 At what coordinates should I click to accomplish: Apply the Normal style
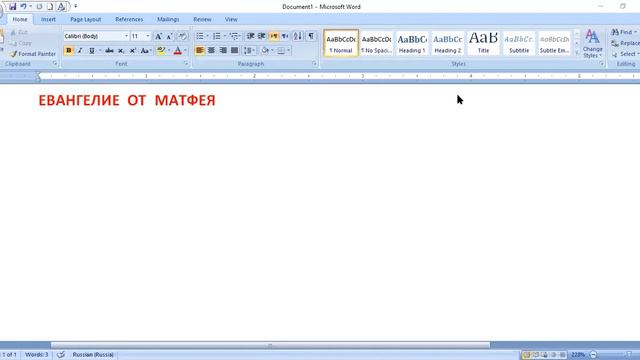[x=341, y=43]
